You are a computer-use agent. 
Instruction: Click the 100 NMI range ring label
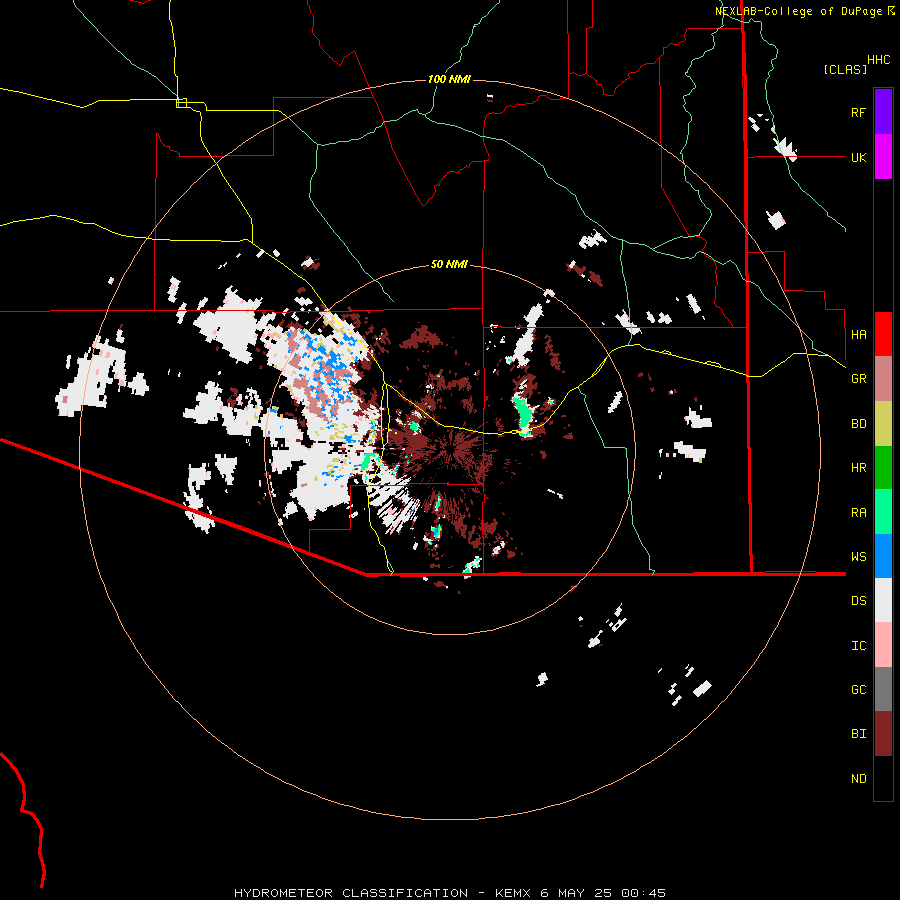(x=449, y=79)
